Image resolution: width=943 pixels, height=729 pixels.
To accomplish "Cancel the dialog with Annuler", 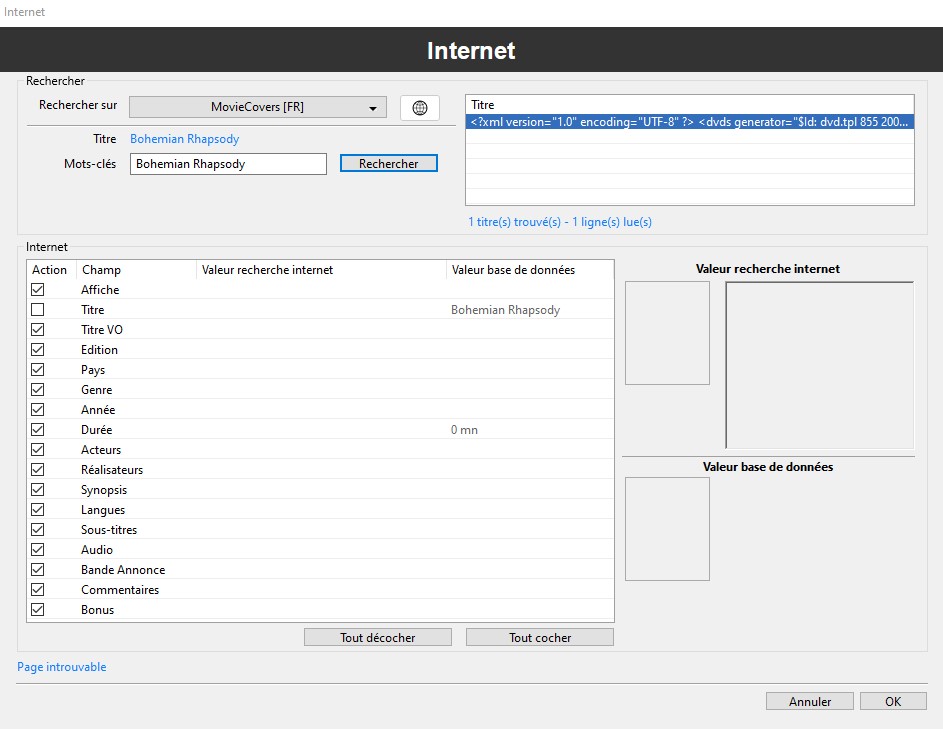I will click(x=810, y=701).
